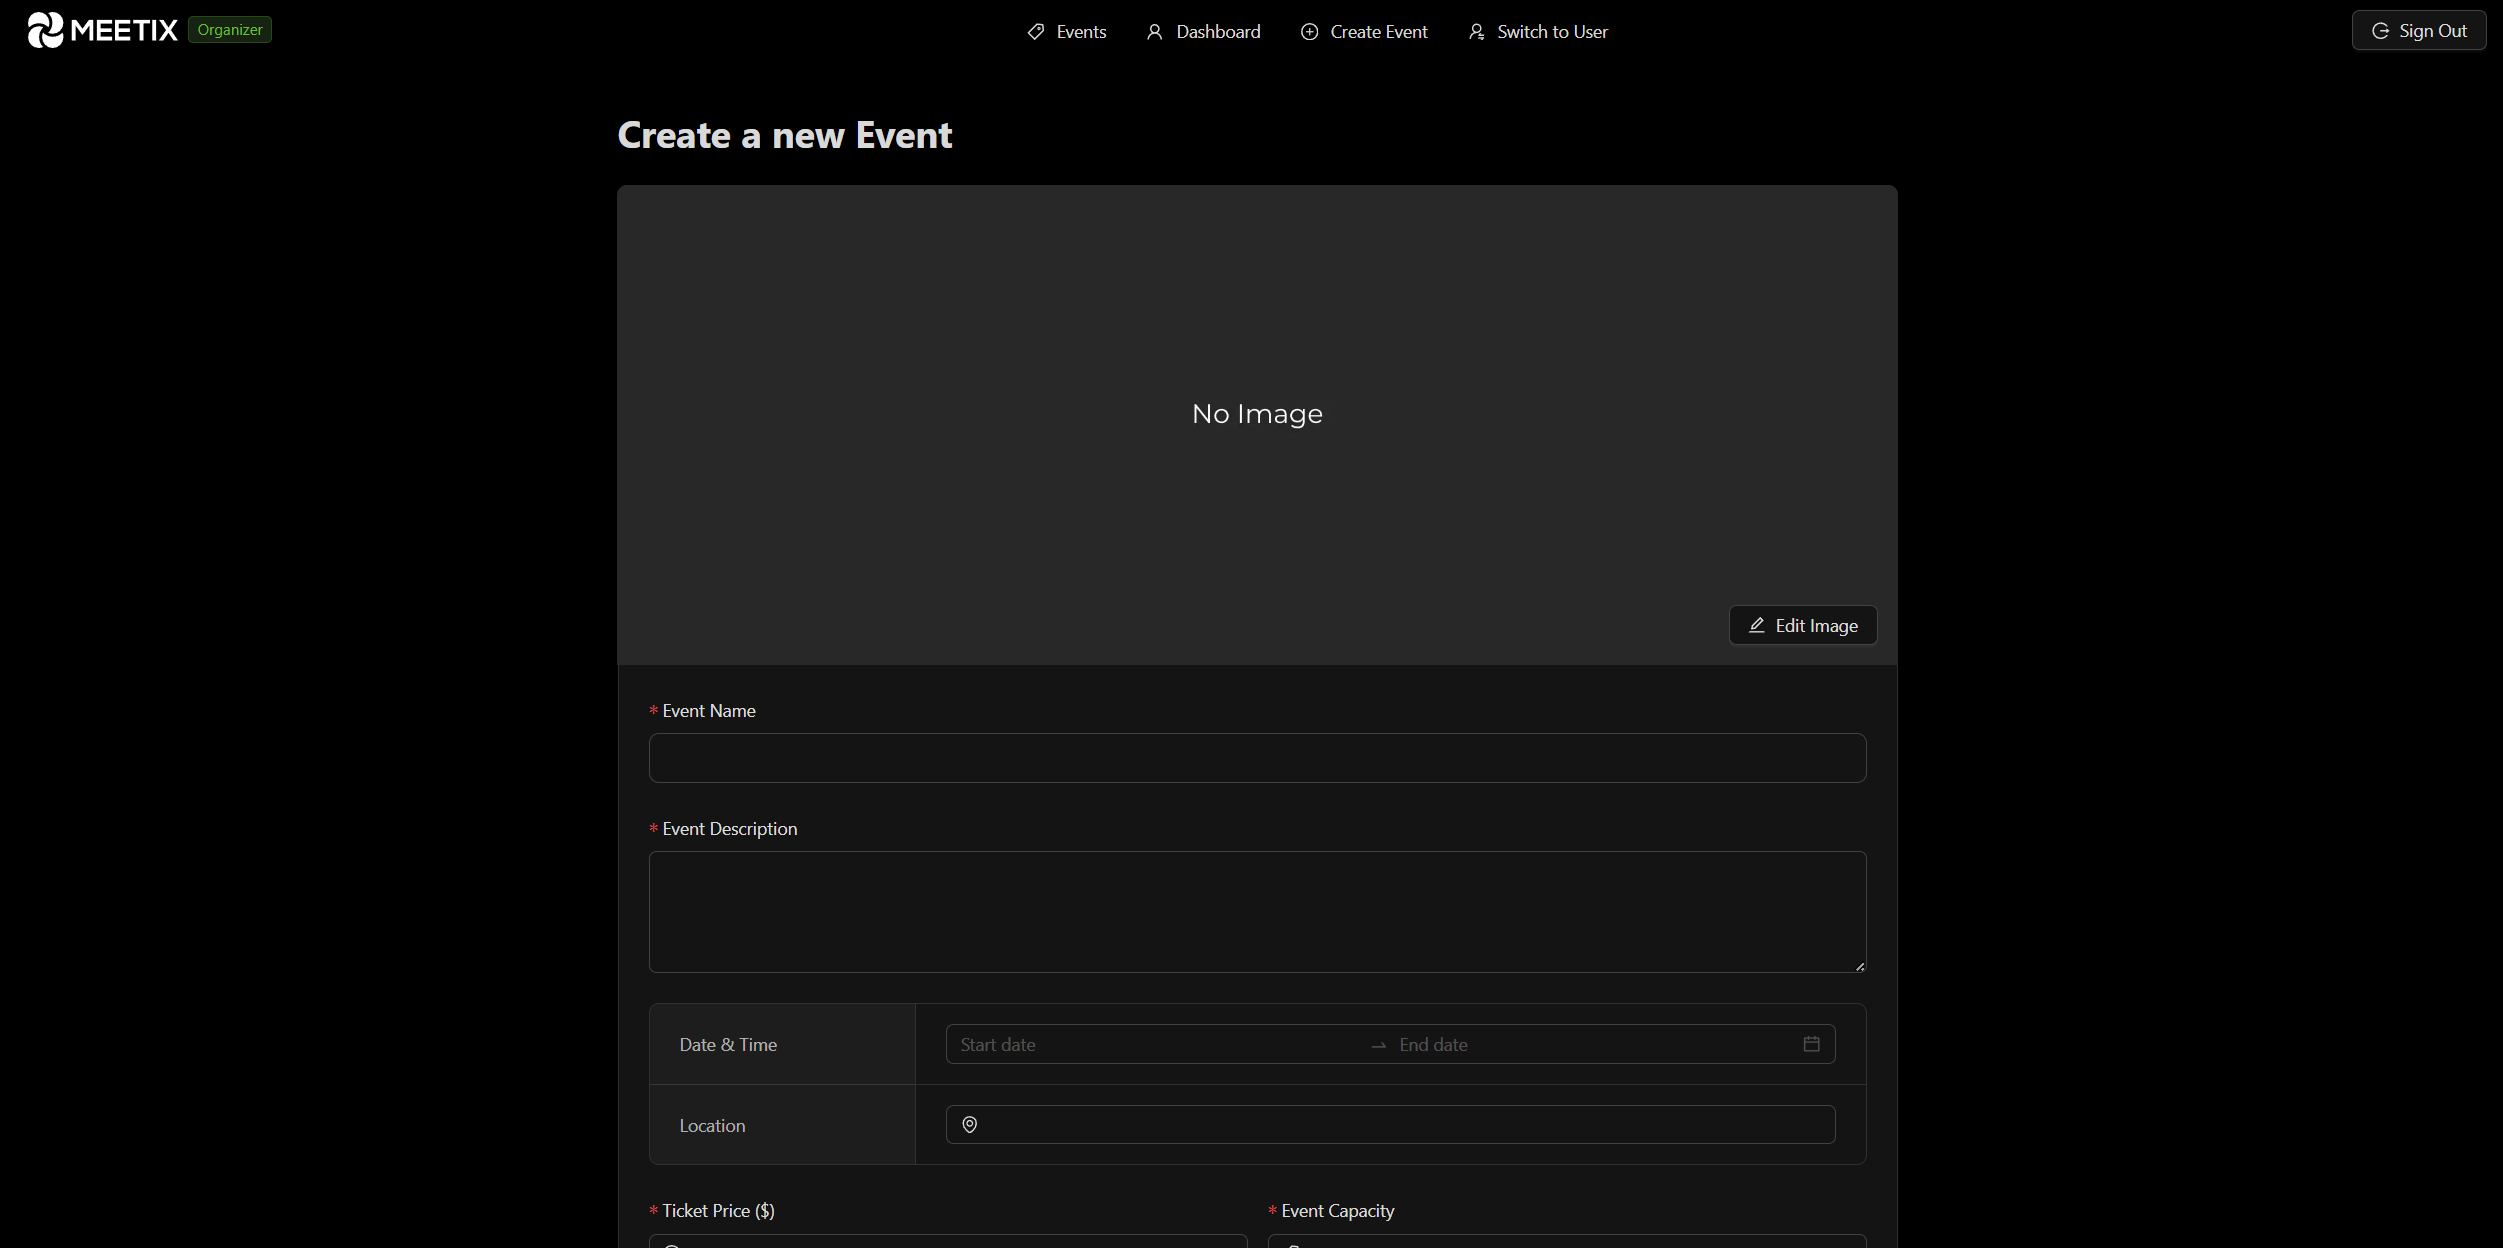
Task: Click inside the Event Description textarea
Action: coord(1256,911)
